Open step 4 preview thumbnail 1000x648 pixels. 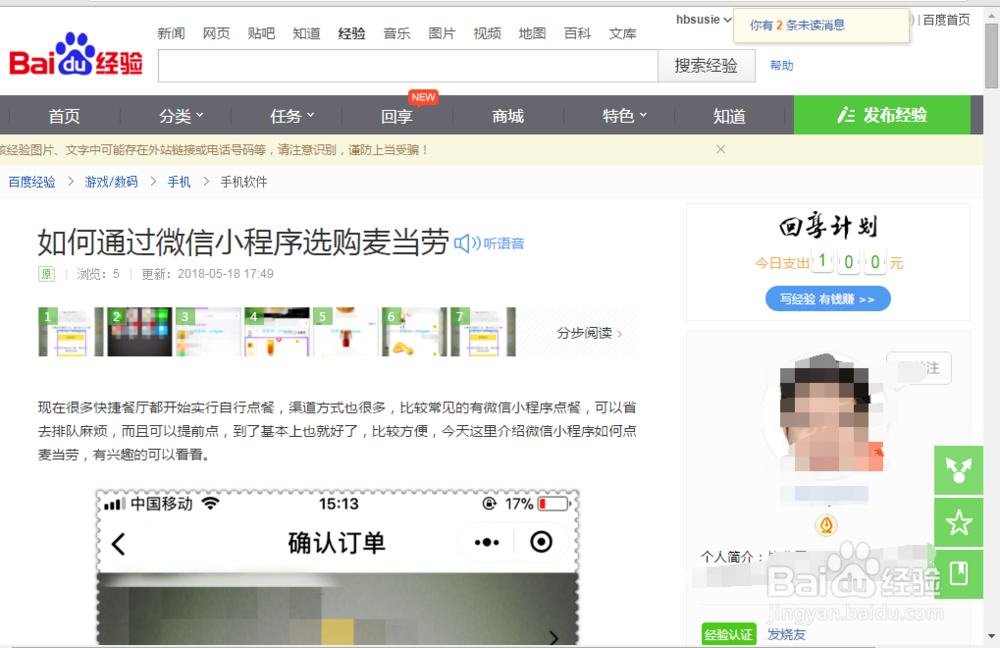pos(276,331)
